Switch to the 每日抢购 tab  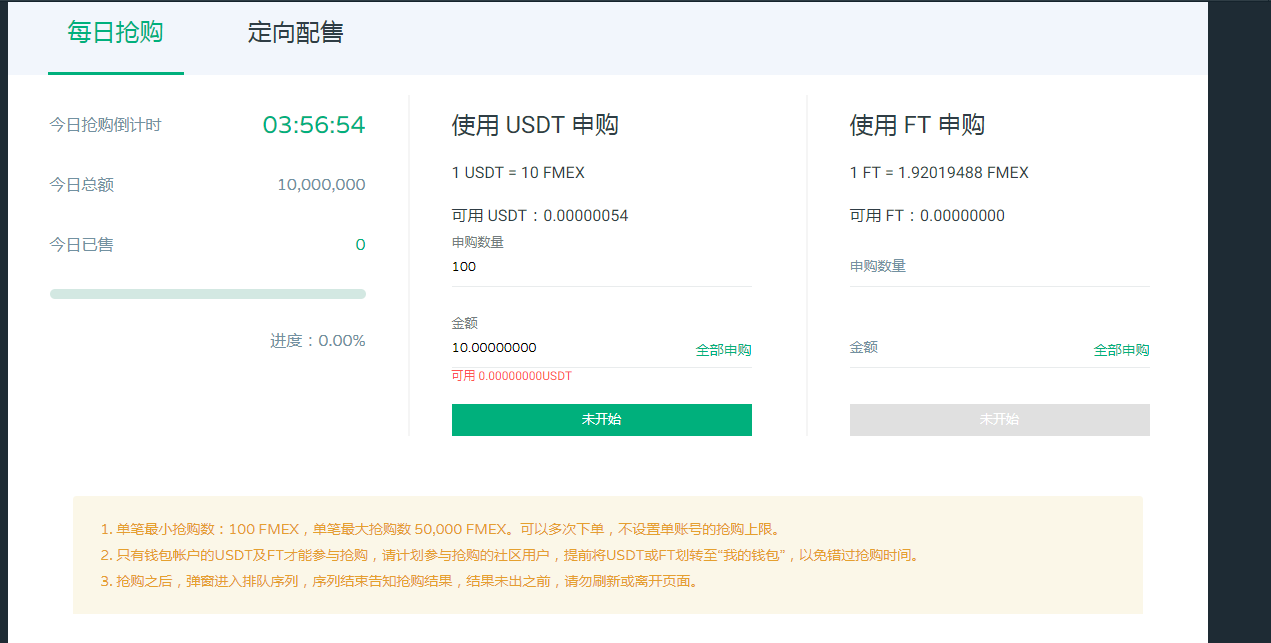pyautogui.click(x=115, y=33)
